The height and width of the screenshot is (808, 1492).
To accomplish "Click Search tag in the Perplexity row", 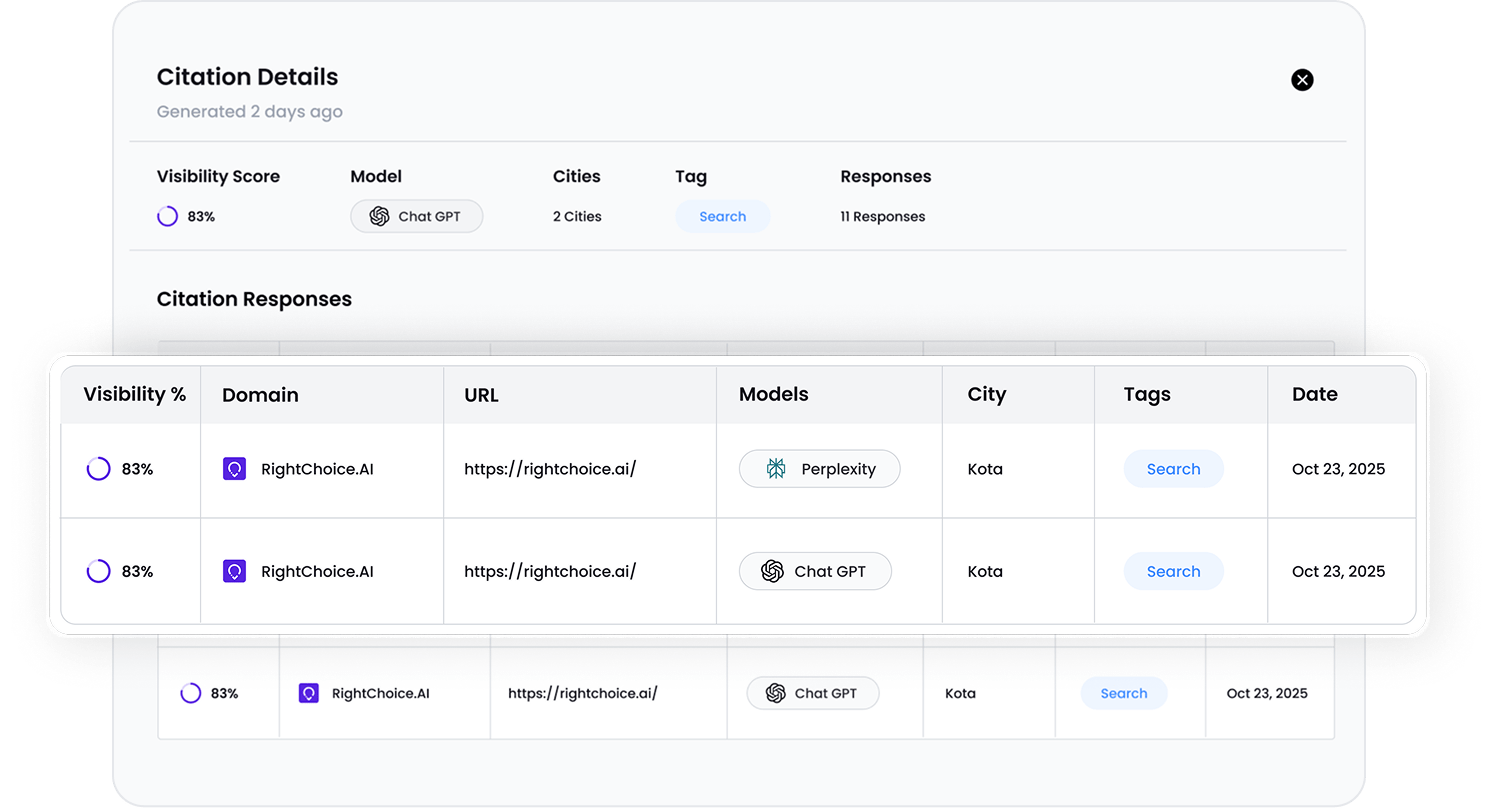I will [x=1173, y=469].
